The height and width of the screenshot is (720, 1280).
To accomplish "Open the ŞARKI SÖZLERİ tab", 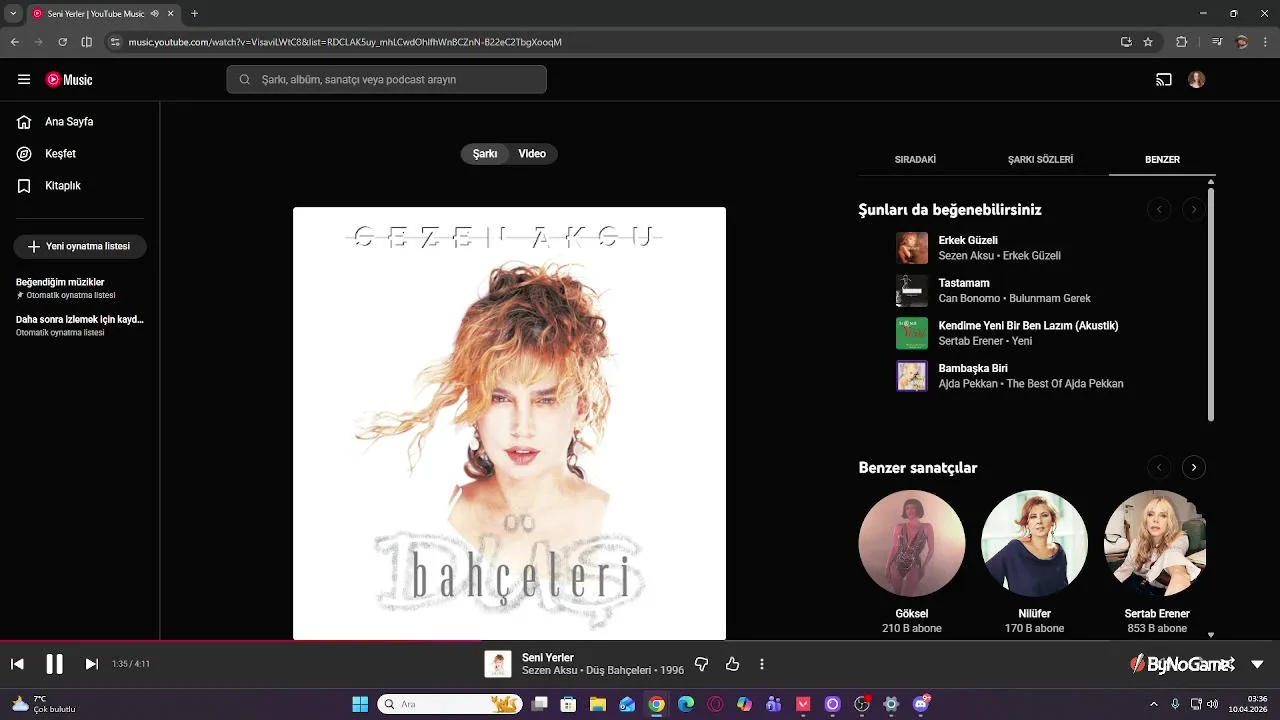I will [1040, 160].
